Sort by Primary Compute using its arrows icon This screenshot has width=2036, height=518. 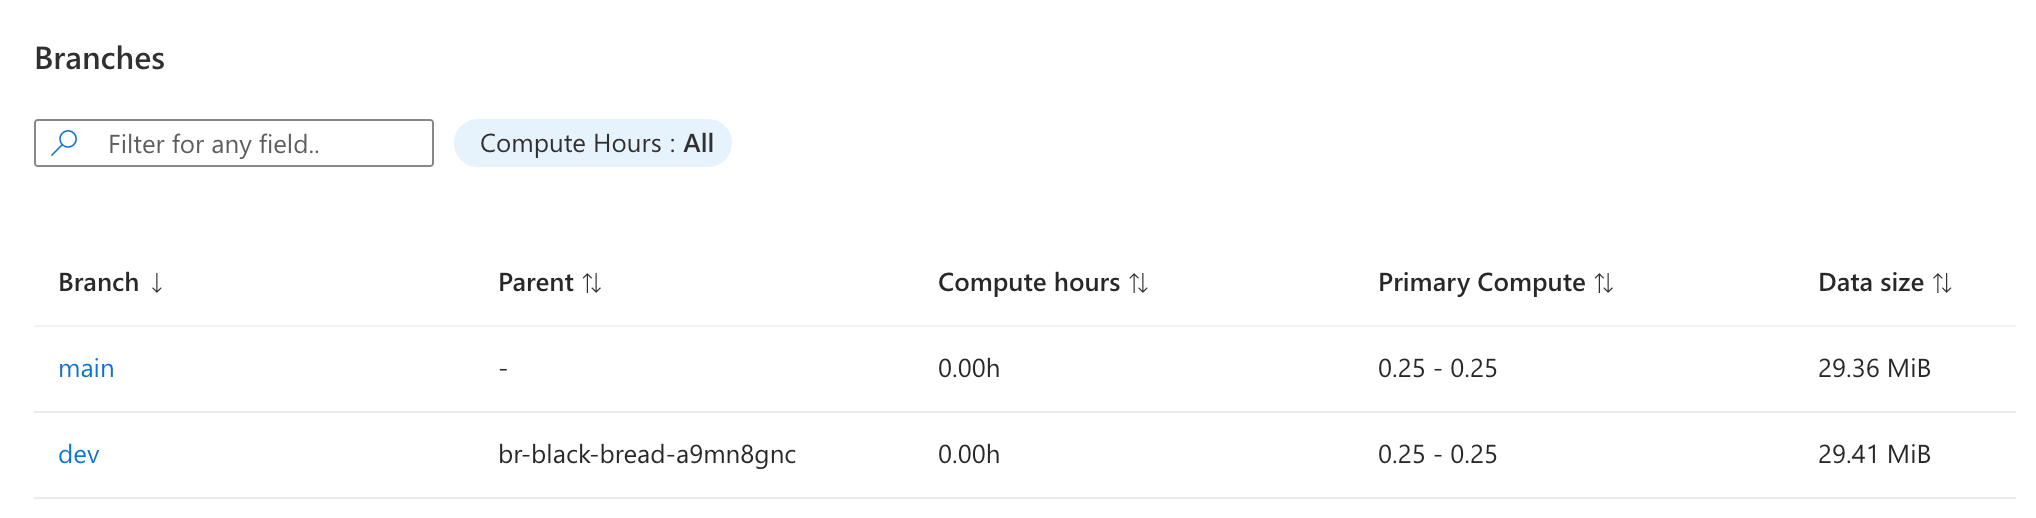(x=1604, y=284)
